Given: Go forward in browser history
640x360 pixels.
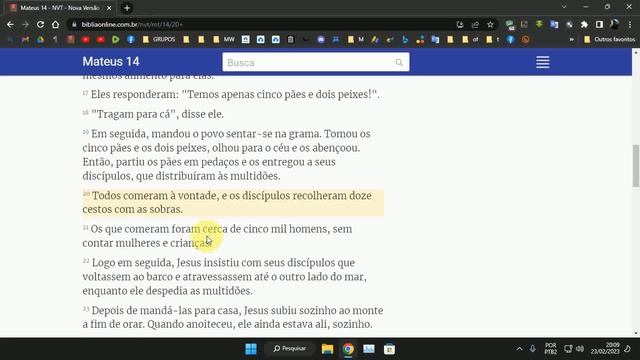Looking at the screenshot, I should tap(25, 24).
